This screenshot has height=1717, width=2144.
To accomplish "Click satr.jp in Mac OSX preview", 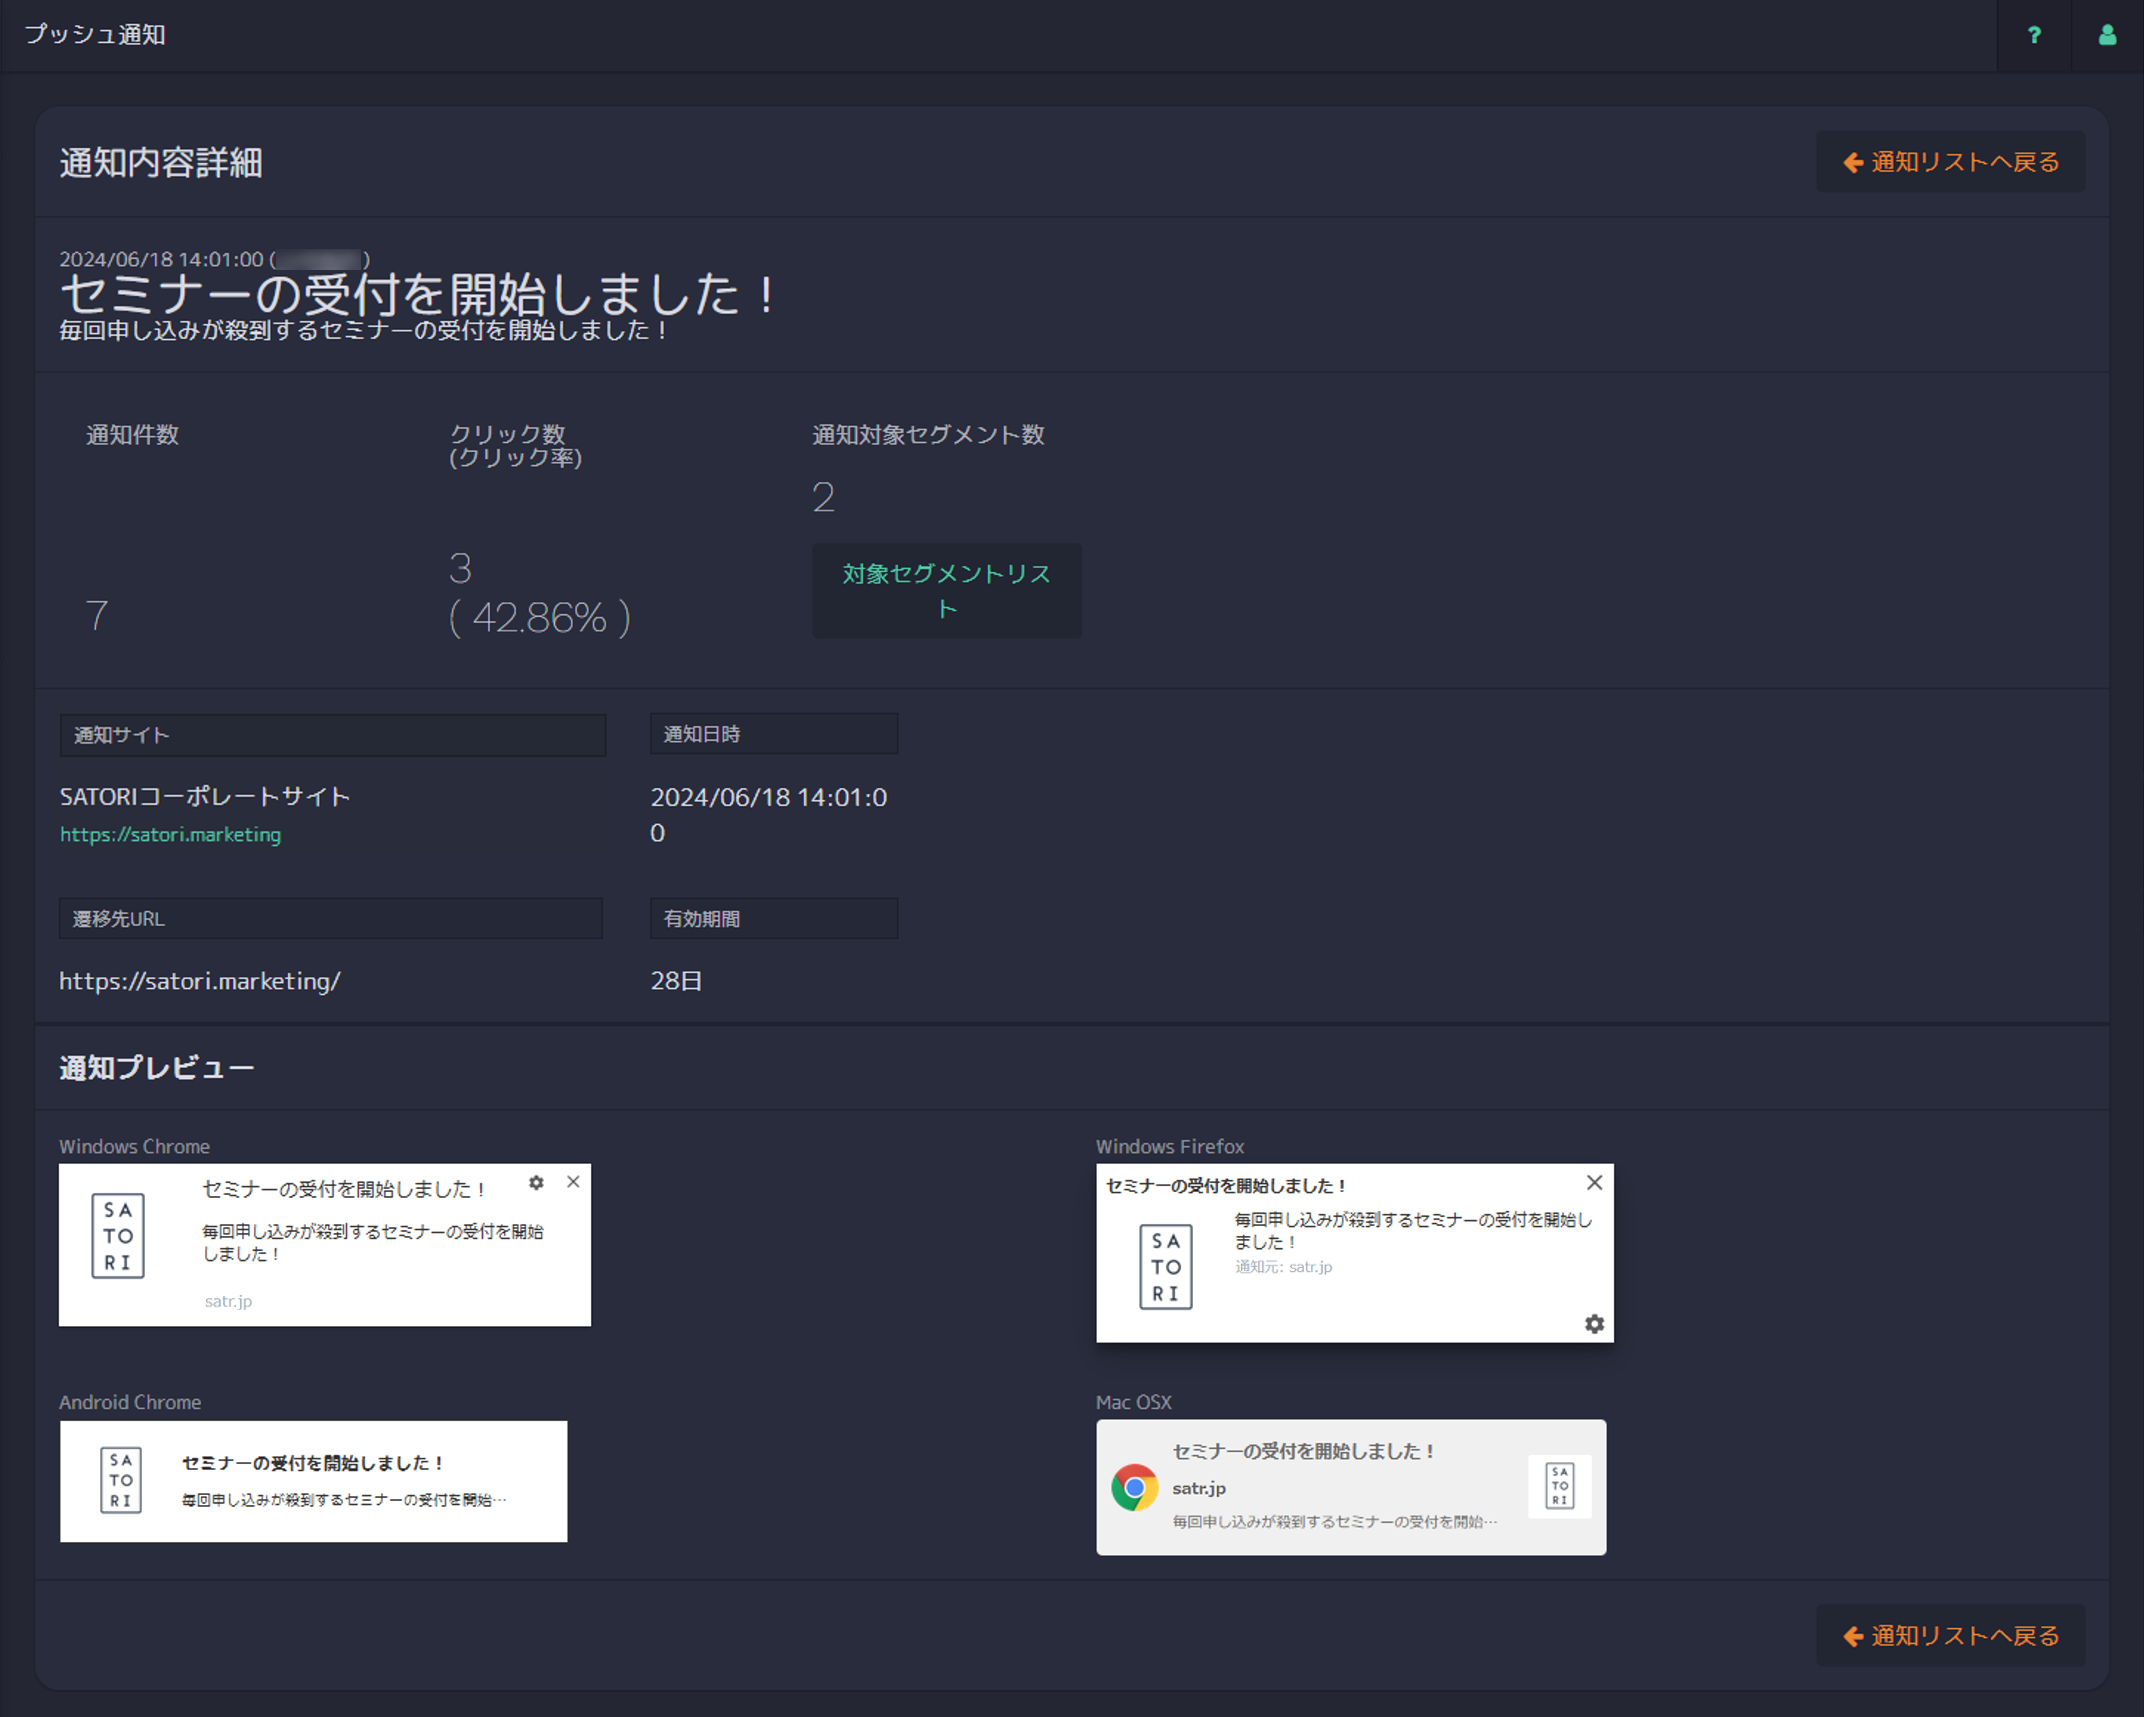I will click(1199, 1488).
